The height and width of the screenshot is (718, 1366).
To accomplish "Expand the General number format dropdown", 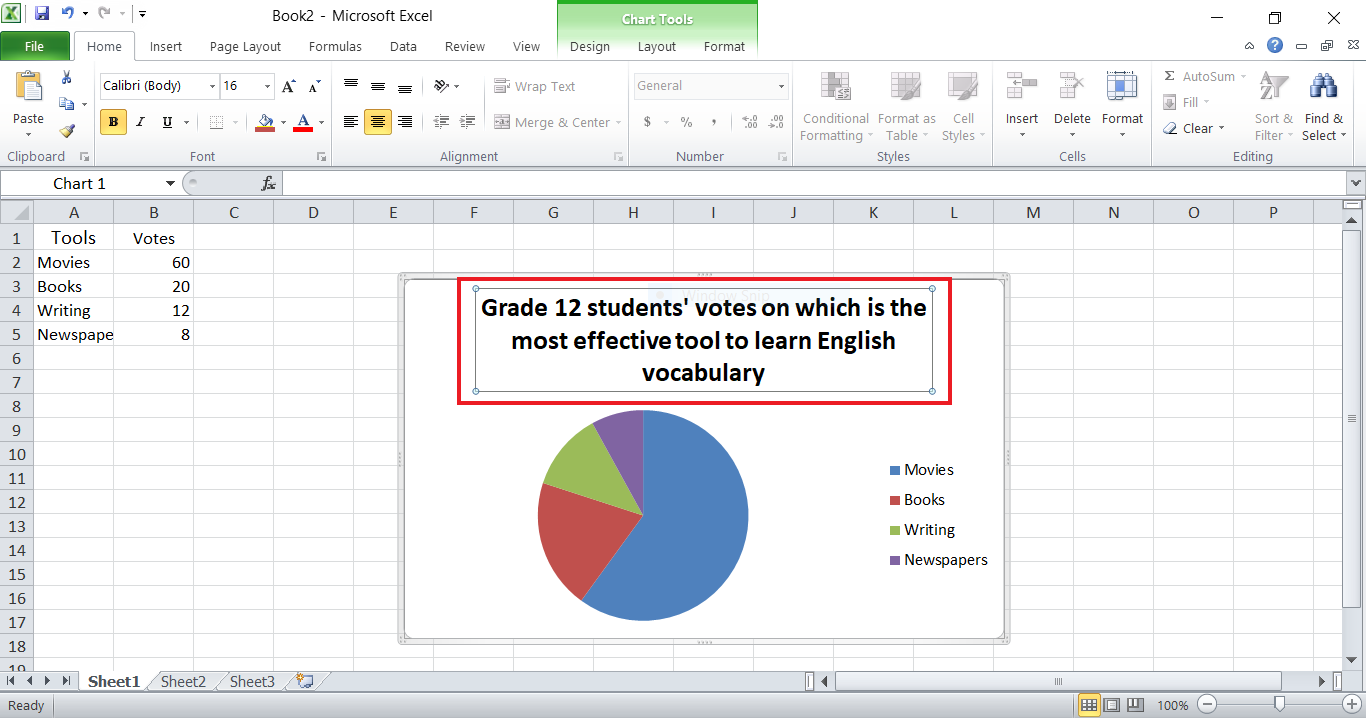I will 780,86.
